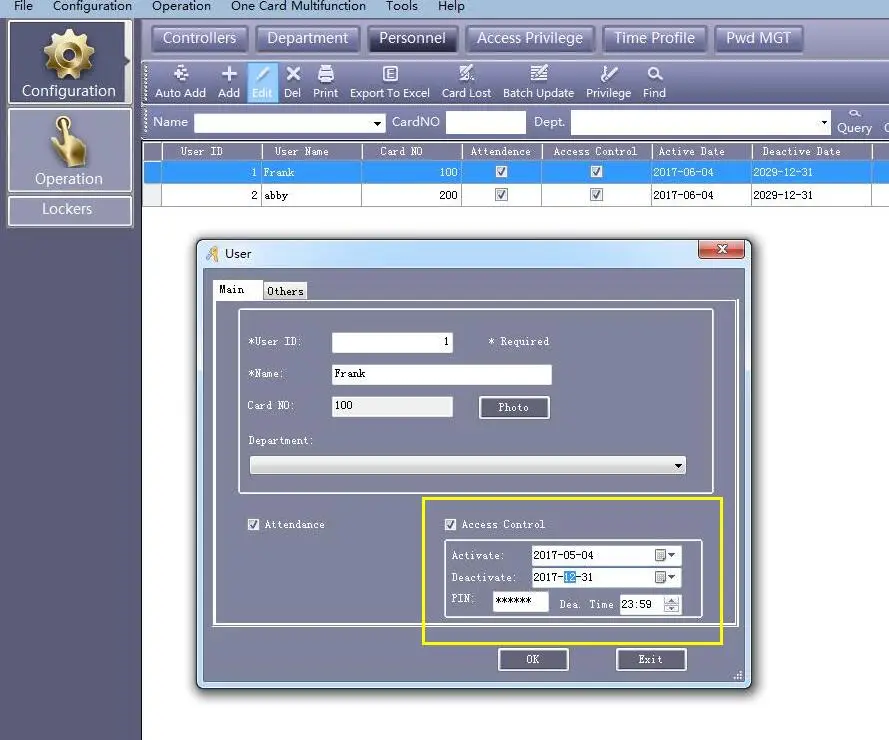Click the PIN password field
This screenshot has width=889, height=740.
[x=520, y=601]
